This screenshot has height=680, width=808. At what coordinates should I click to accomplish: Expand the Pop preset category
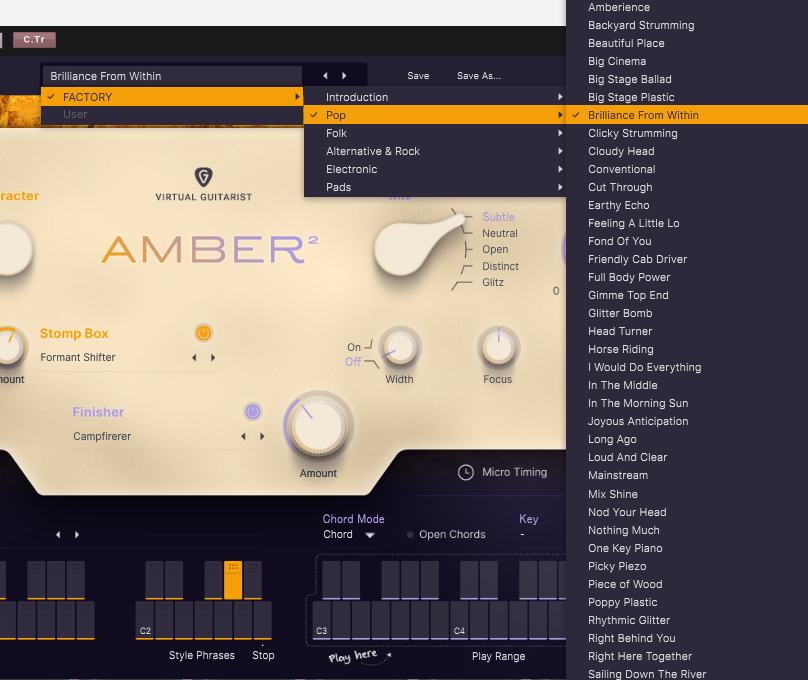coord(435,115)
